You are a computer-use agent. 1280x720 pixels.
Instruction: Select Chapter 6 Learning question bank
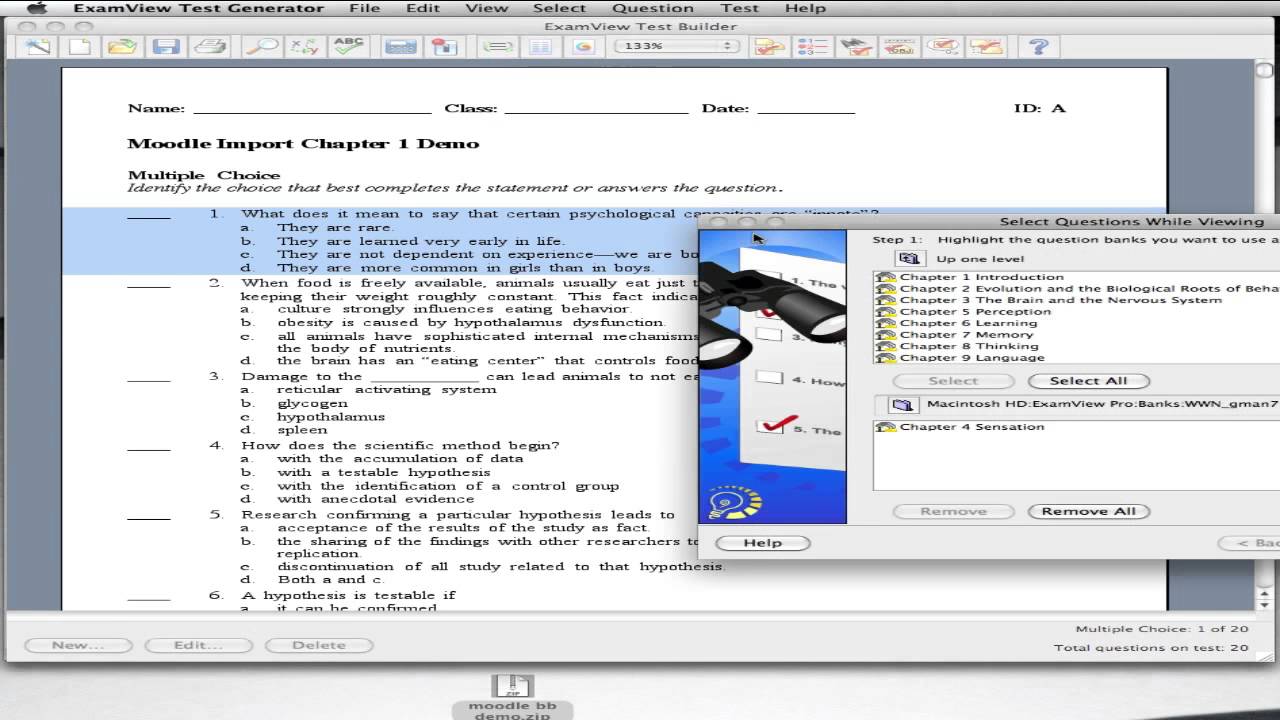pos(957,323)
